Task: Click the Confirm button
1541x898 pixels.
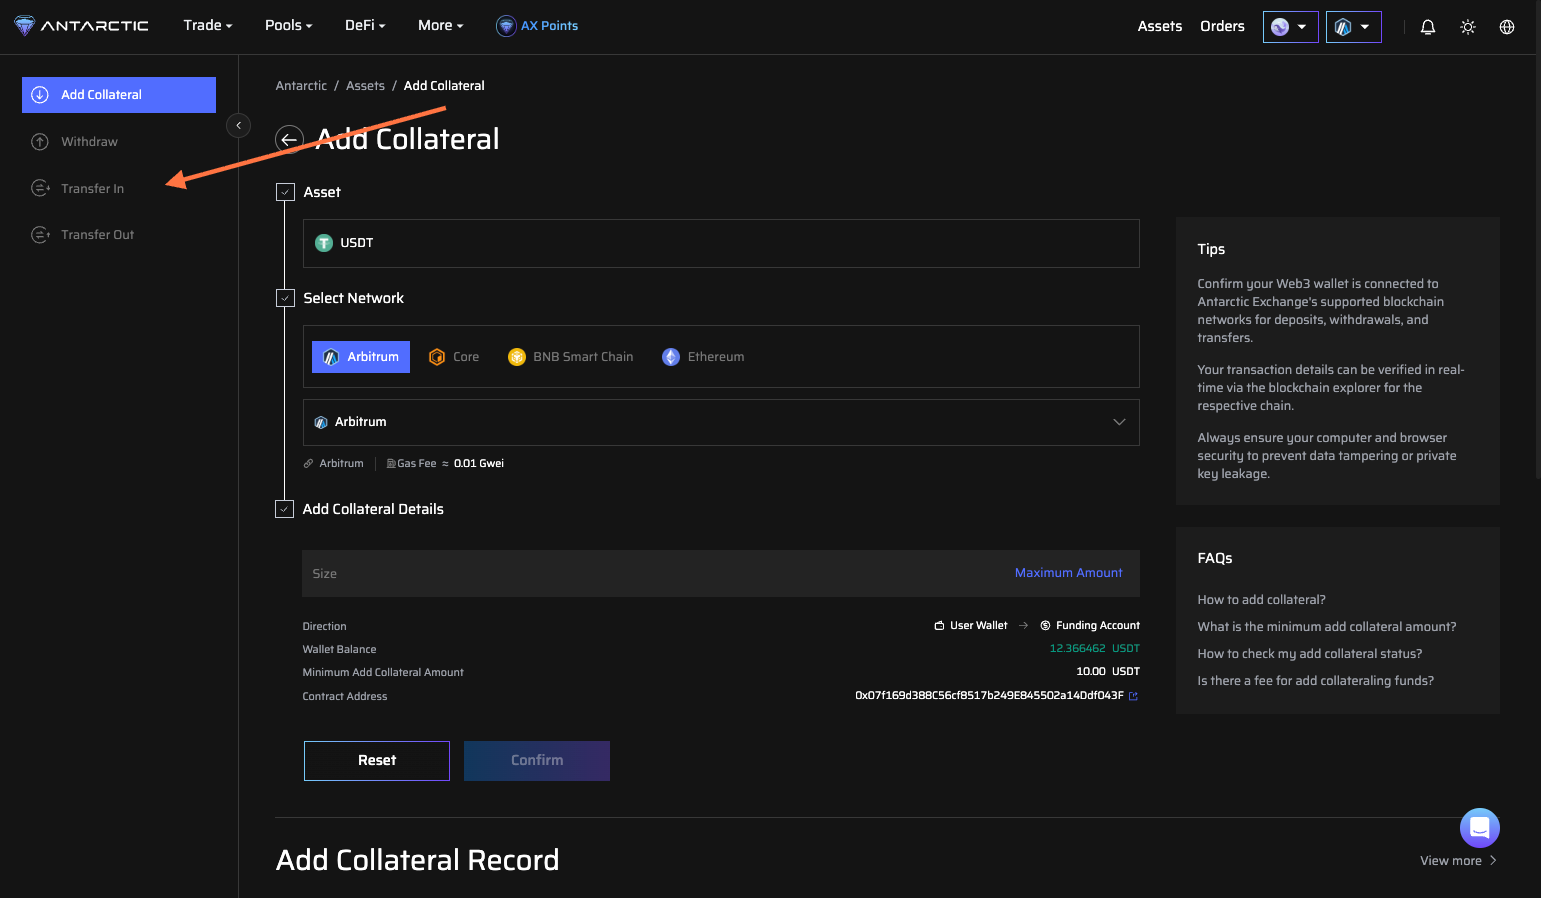Action: click(537, 761)
